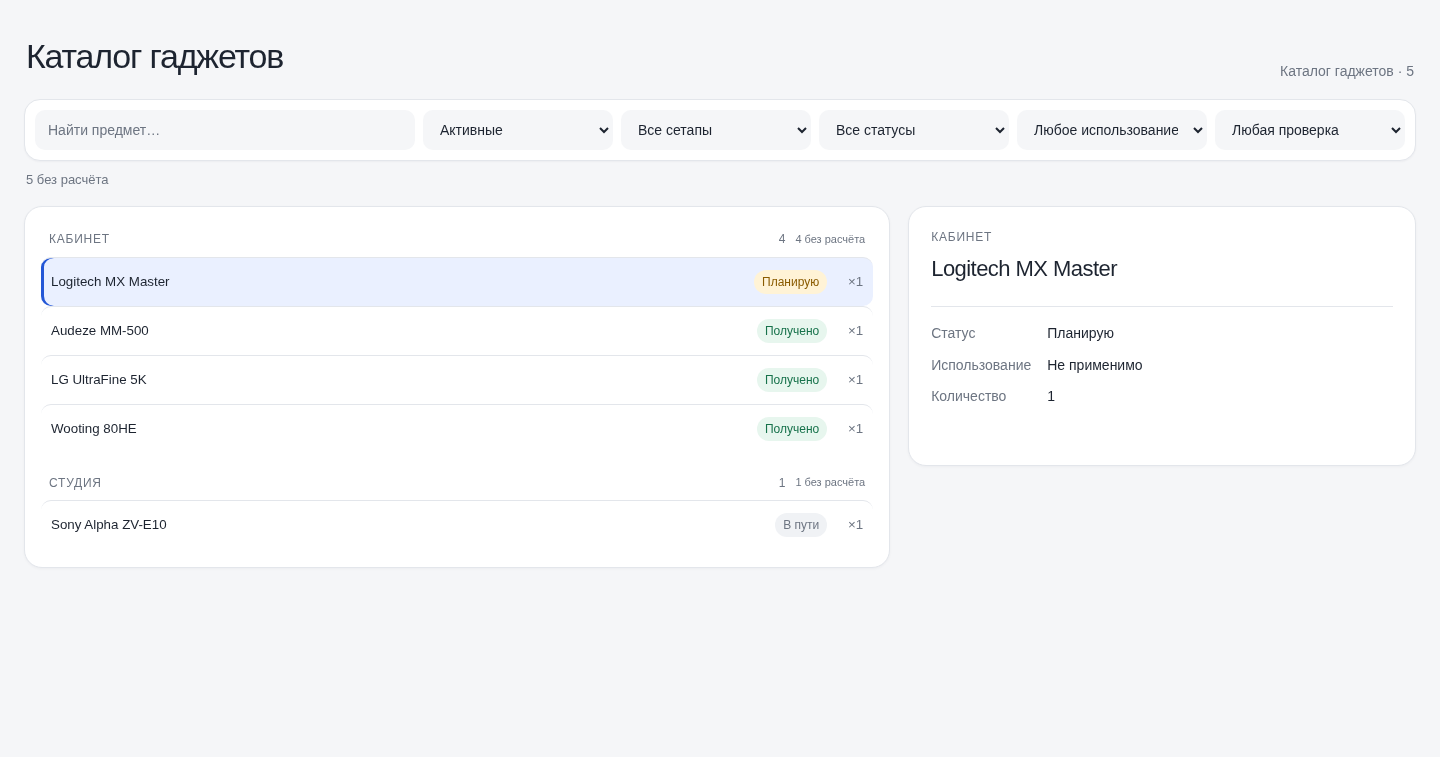The height and width of the screenshot is (757, 1440).
Task: Select the Logitech MX Master row
Action: (x=457, y=282)
